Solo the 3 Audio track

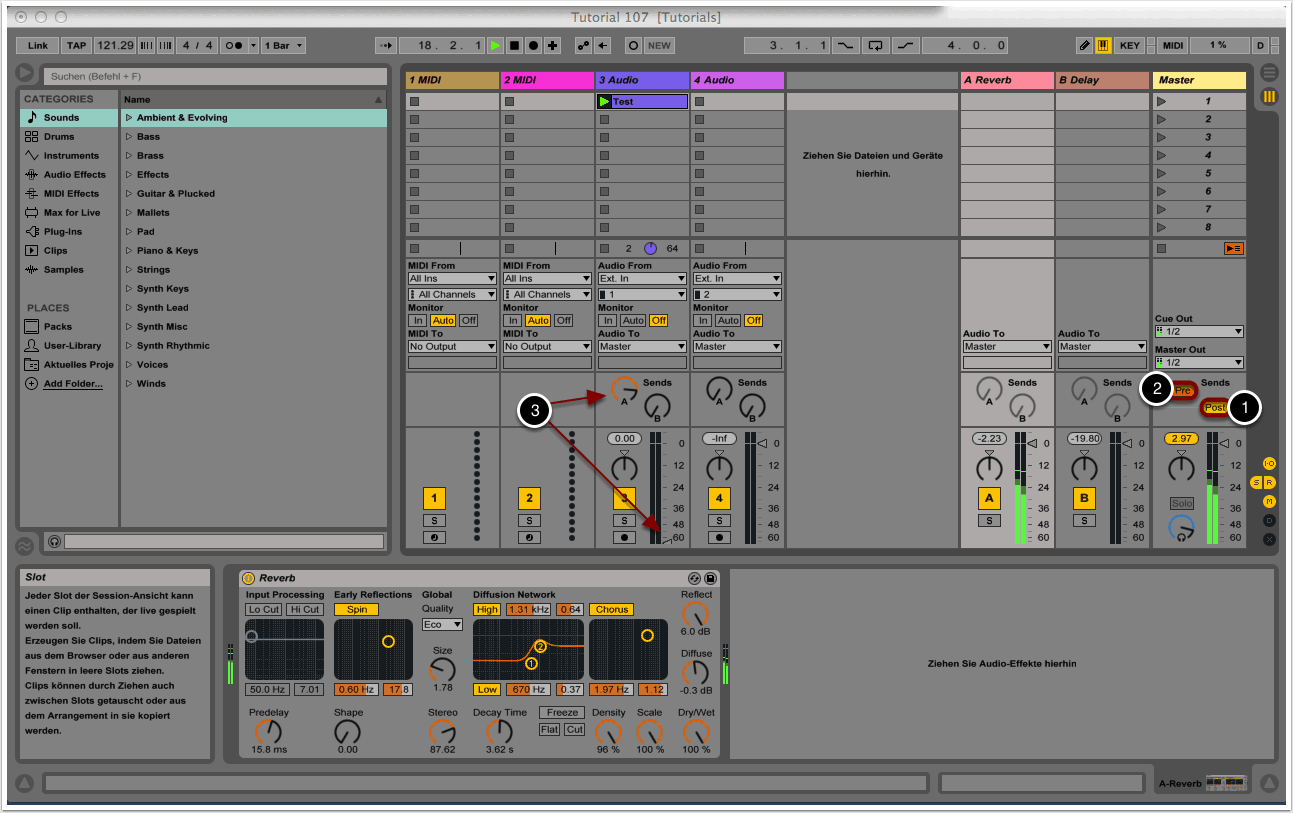pos(624,520)
